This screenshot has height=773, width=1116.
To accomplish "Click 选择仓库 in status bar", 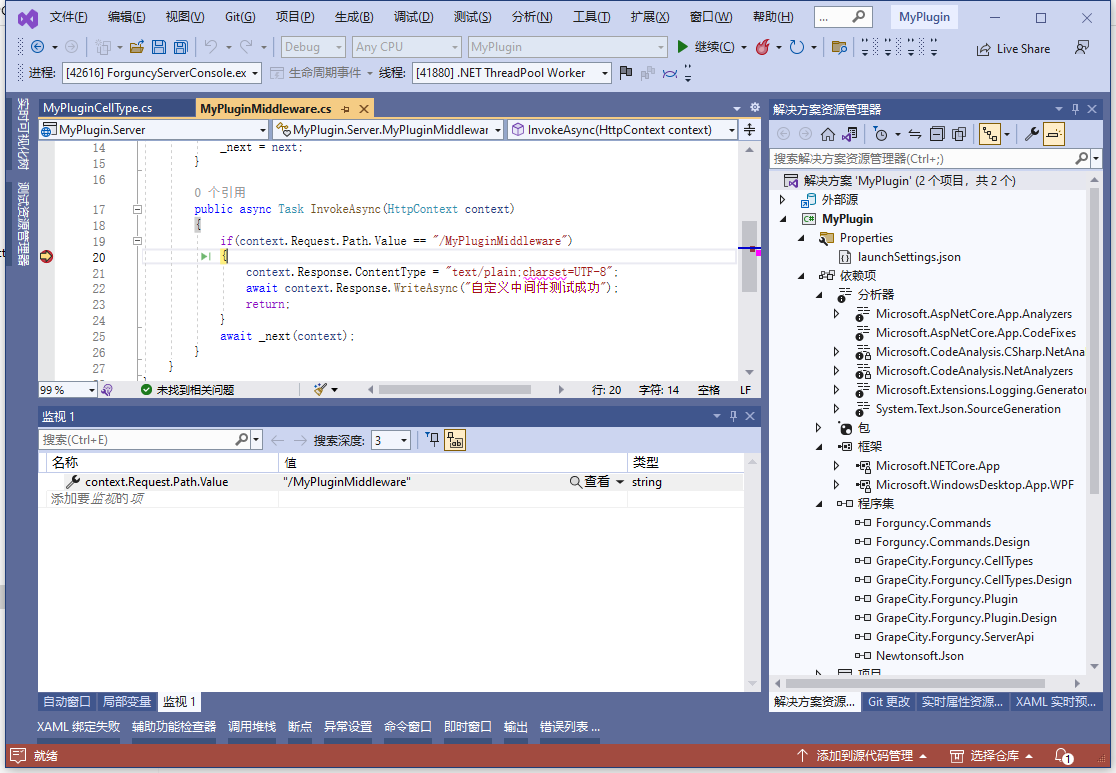I will click(x=991, y=756).
